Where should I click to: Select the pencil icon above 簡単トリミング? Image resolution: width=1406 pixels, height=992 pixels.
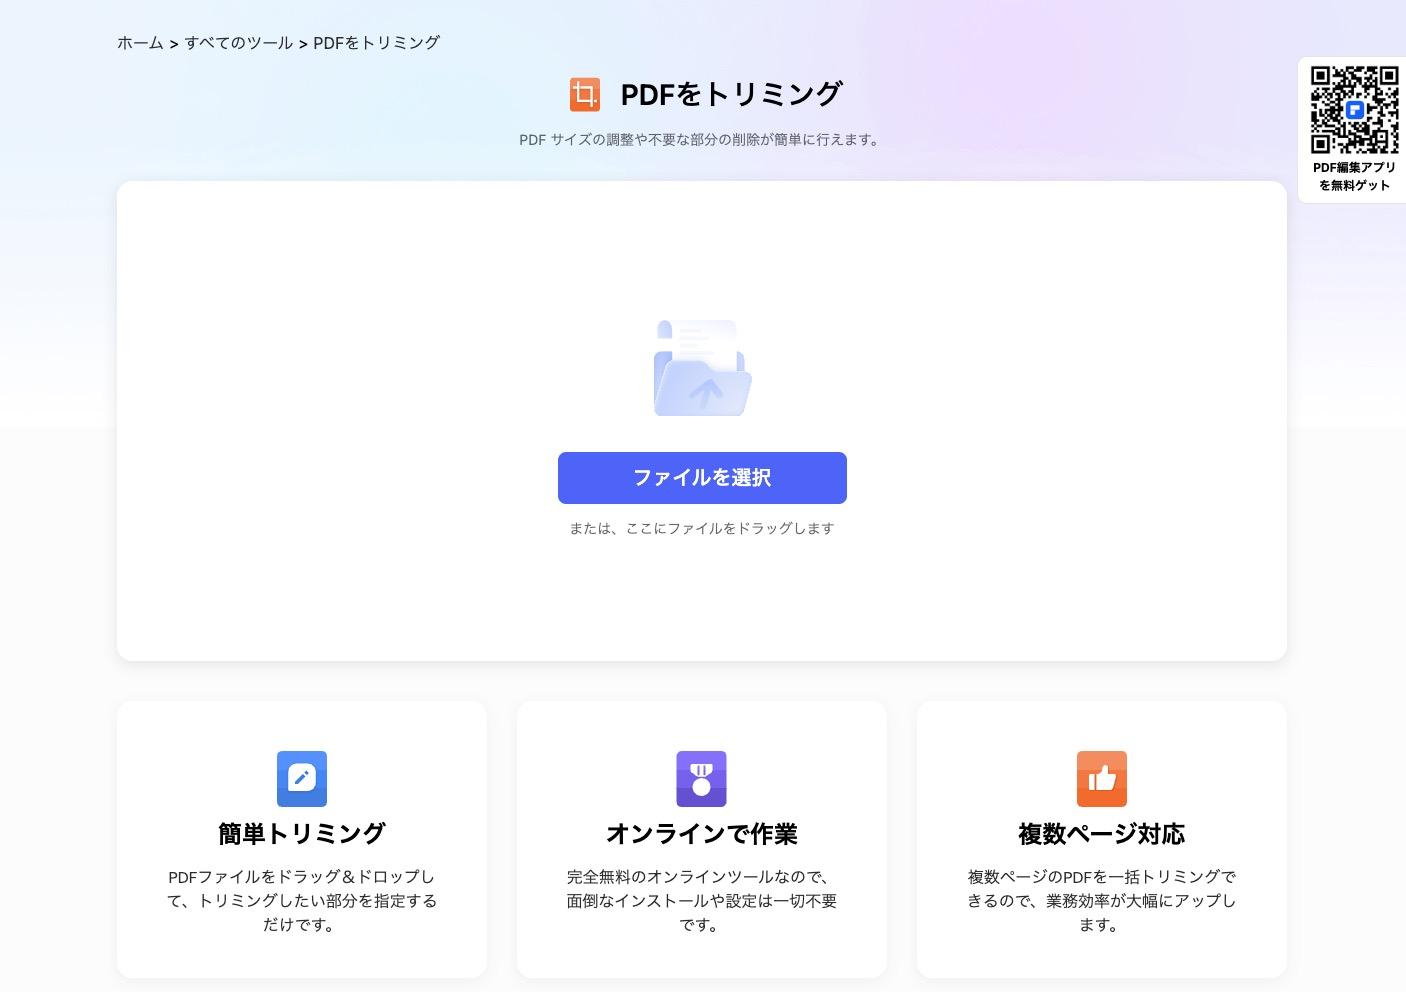tap(301, 779)
